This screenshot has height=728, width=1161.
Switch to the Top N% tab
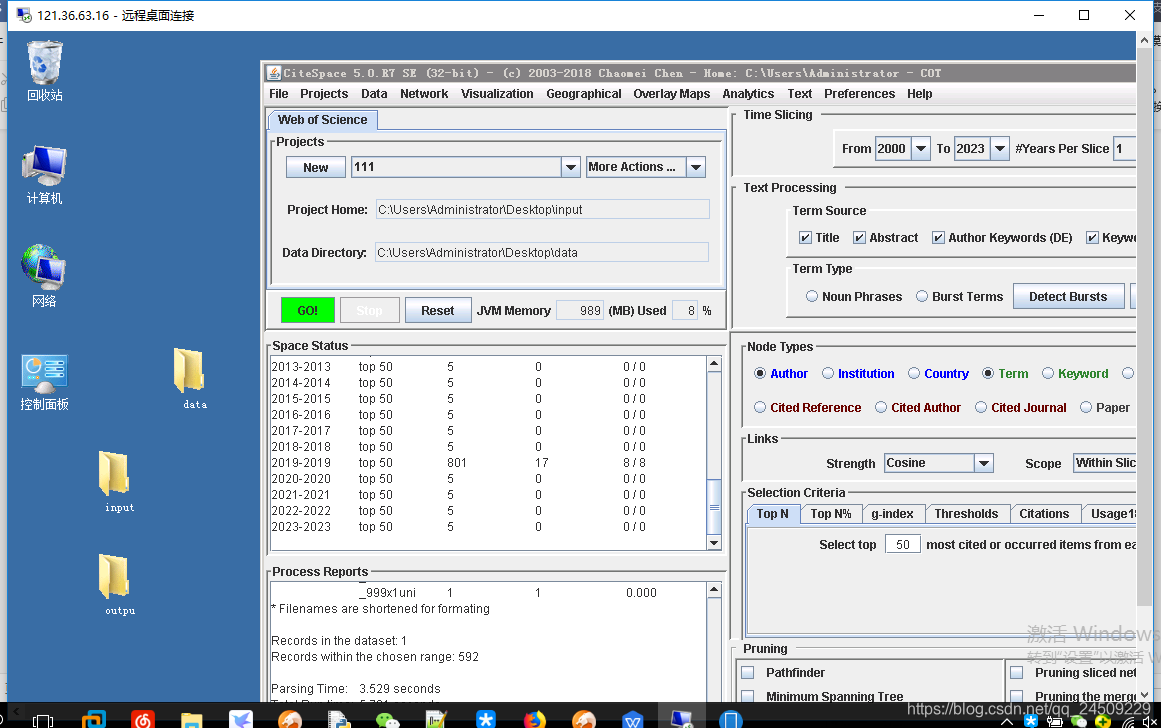coord(831,514)
